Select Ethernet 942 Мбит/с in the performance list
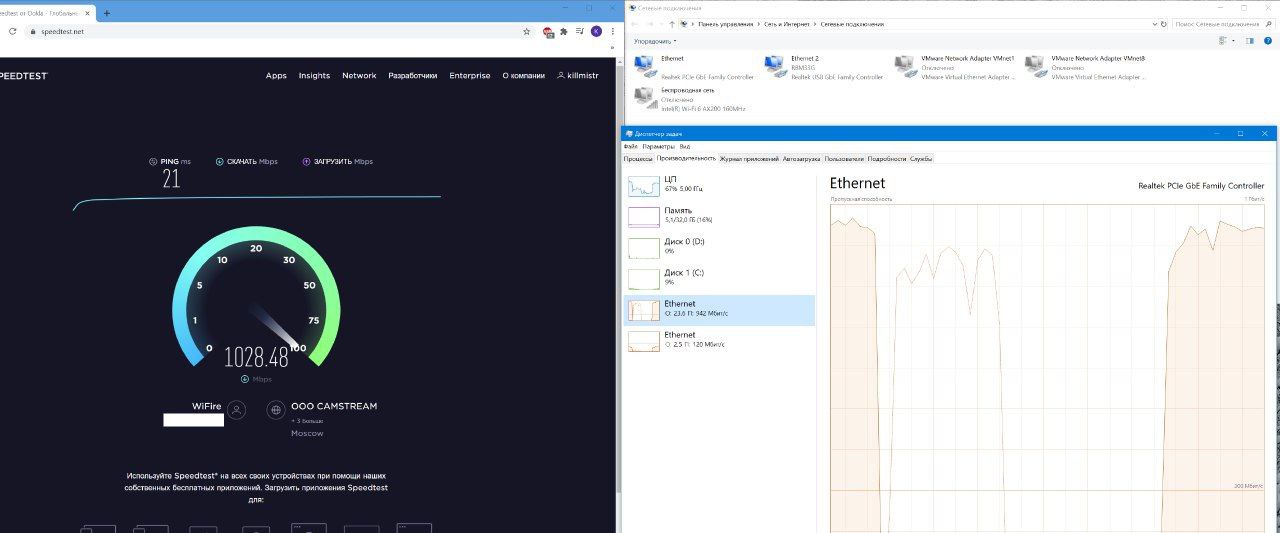1280x533 pixels. pos(719,310)
